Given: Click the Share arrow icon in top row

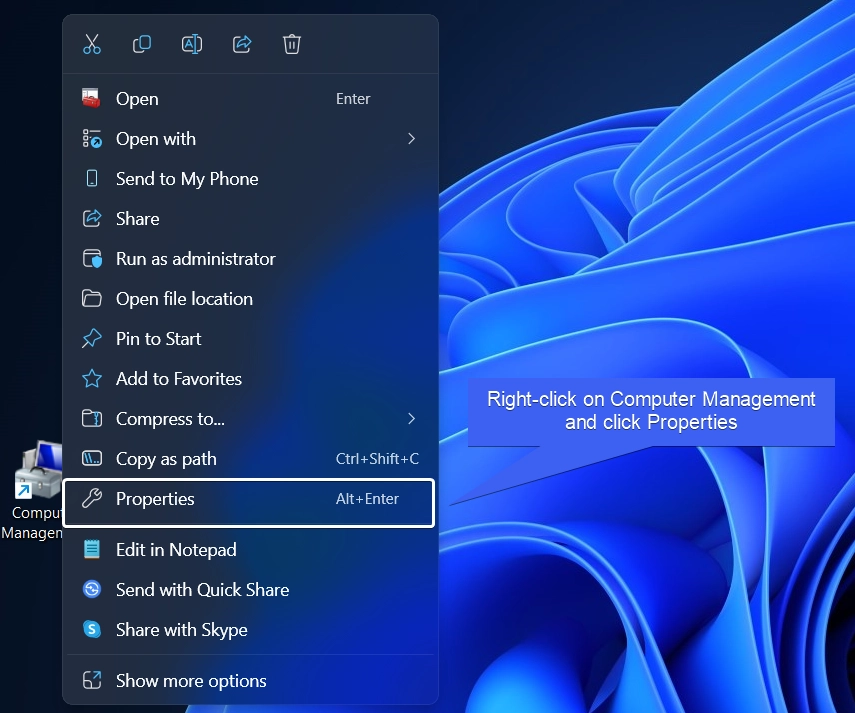Looking at the screenshot, I should point(242,44).
